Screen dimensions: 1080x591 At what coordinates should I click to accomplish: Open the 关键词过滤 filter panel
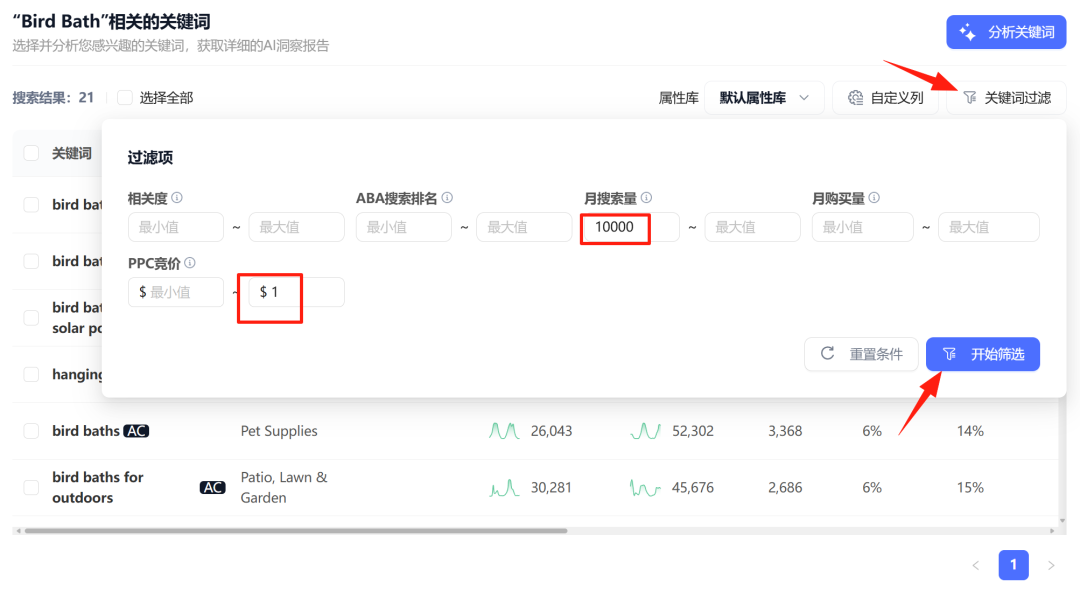click(1006, 98)
